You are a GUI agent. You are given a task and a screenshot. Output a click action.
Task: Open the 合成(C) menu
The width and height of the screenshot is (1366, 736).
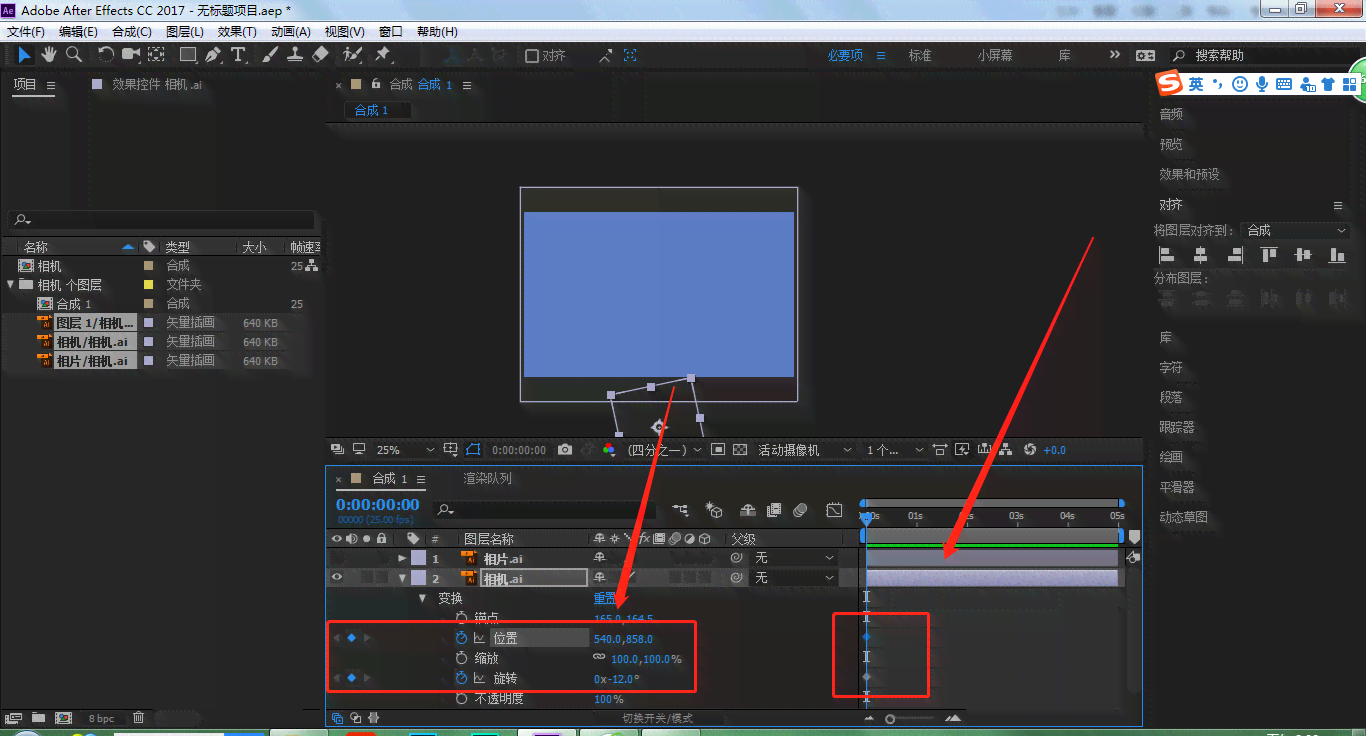(x=132, y=32)
